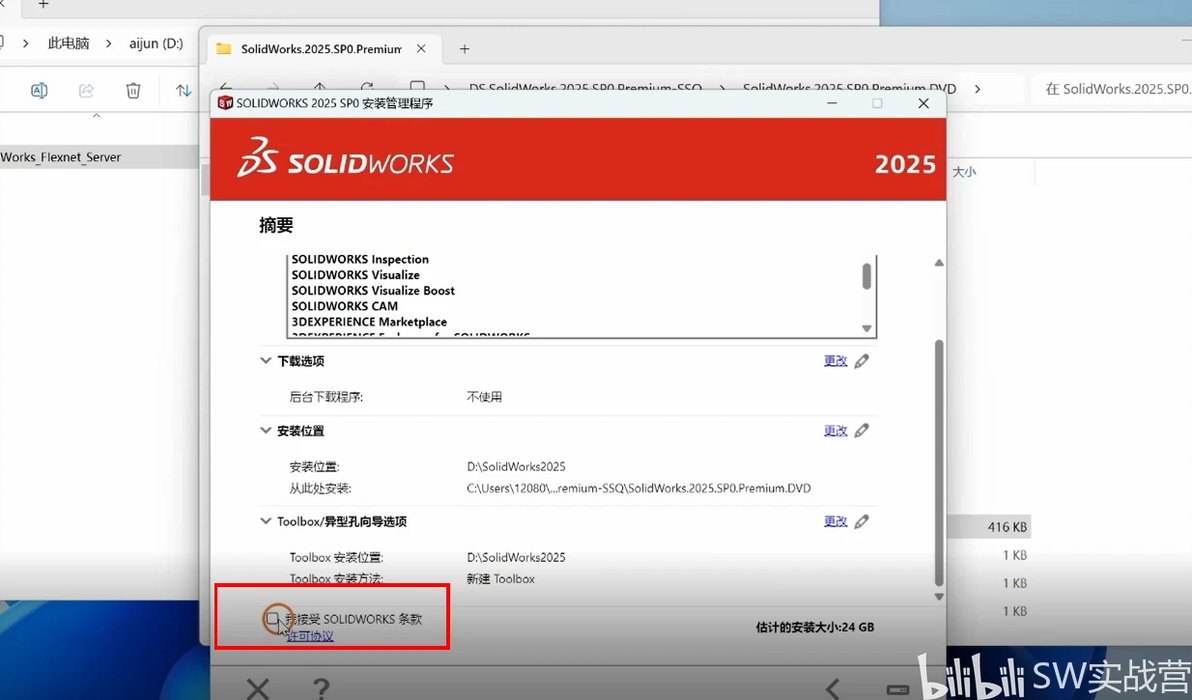Click the 大小 column header in Explorer
1192x700 pixels.
[964, 172]
